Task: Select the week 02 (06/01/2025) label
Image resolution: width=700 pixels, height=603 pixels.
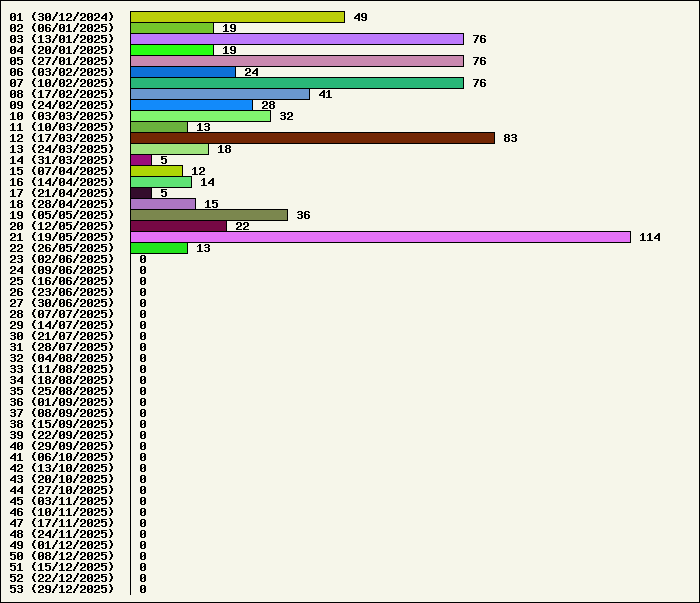Action: point(62,28)
